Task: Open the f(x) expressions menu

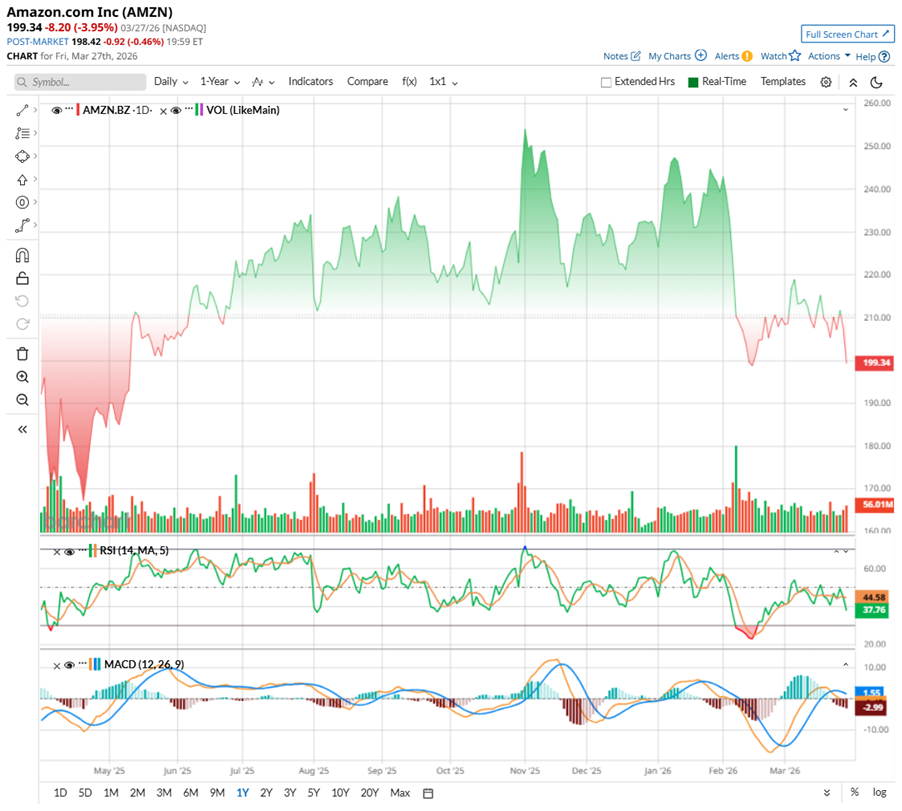Action: pyautogui.click(x=409, y=82)
